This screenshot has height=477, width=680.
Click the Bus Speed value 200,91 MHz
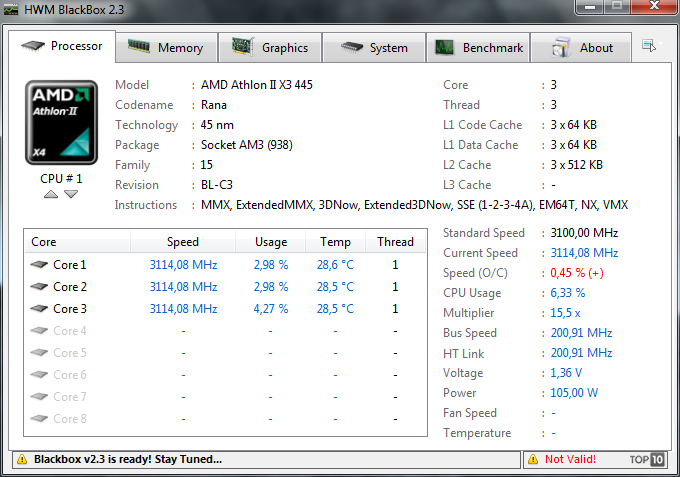tap(581, 333)
